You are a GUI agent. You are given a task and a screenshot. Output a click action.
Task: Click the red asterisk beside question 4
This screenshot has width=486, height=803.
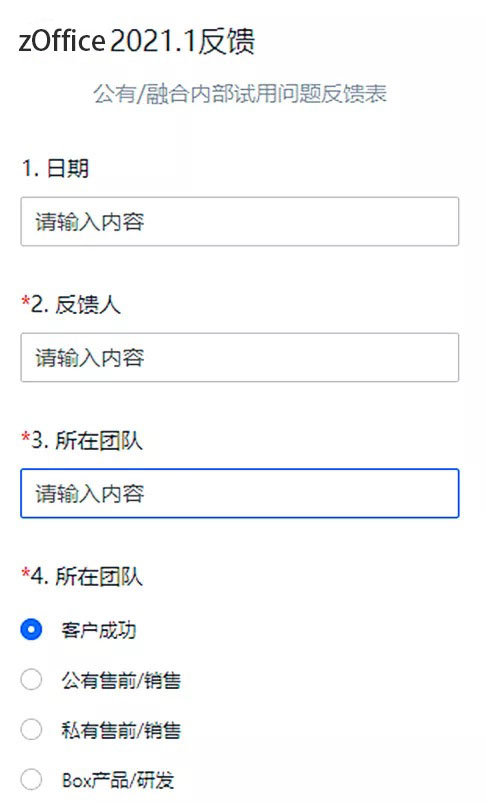(26, 573)
